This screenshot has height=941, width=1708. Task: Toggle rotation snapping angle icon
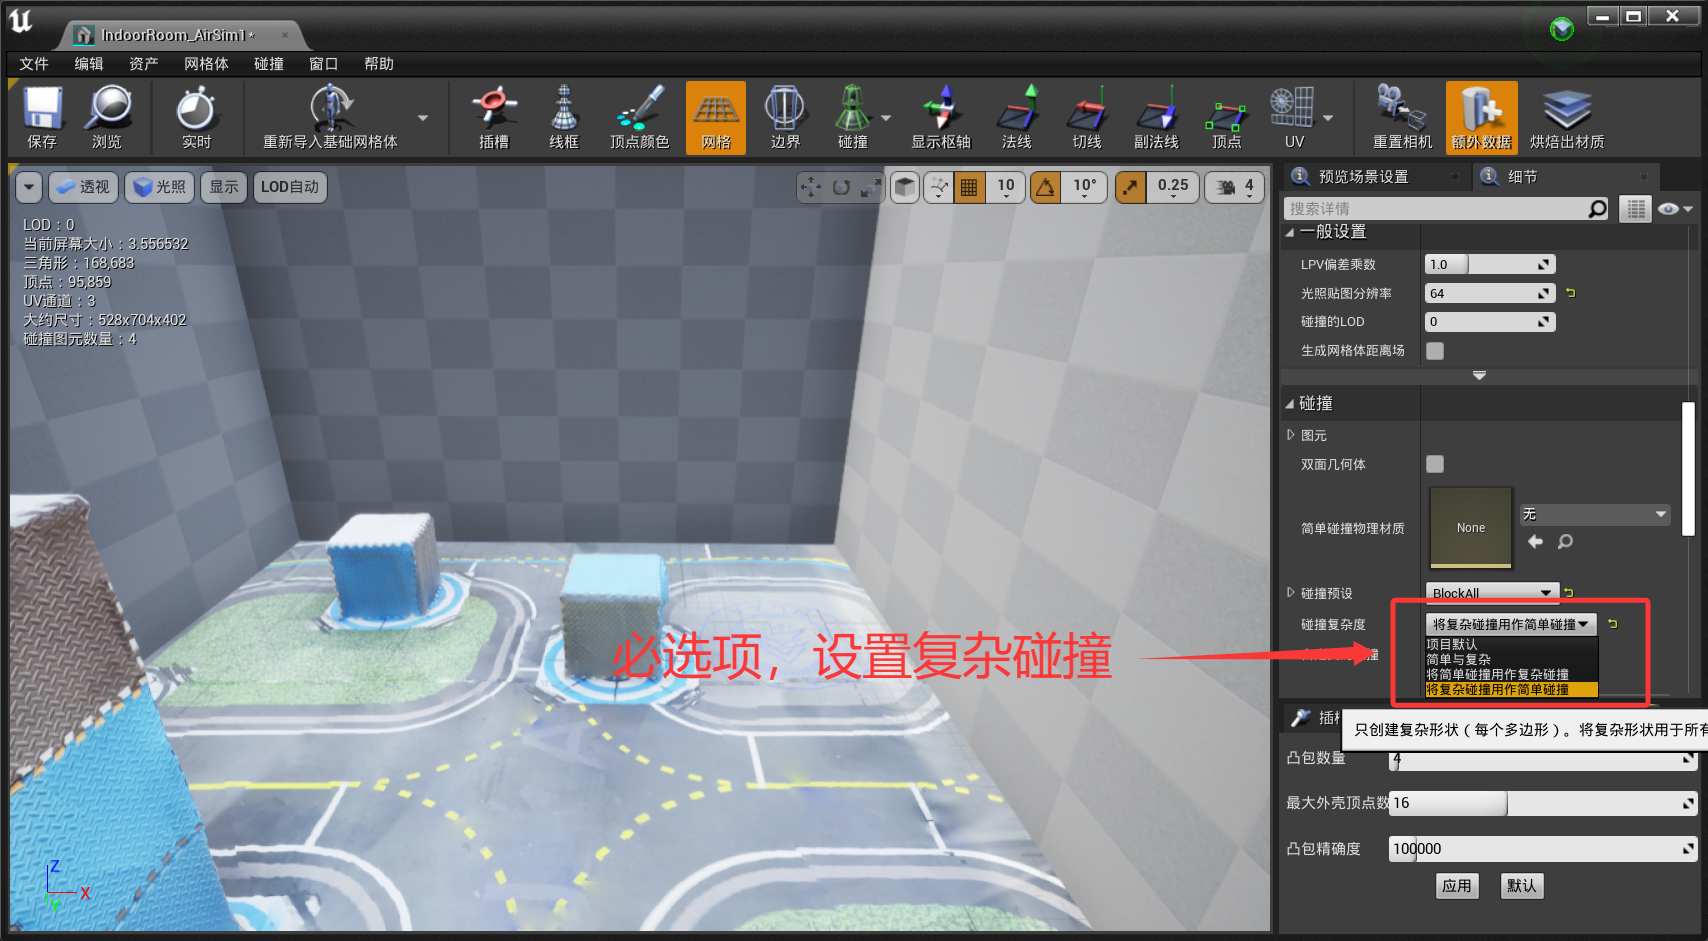coord(1046,187)
